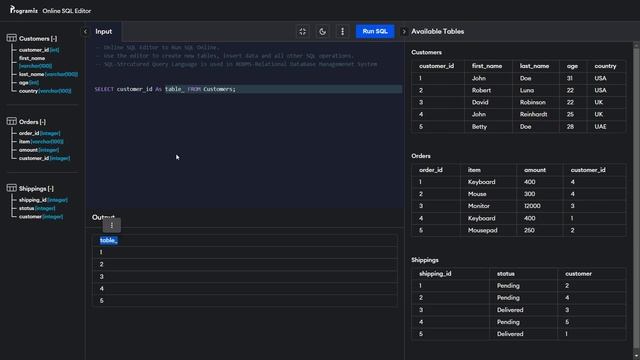
Task: Run the SQL query
Action: 375,31
